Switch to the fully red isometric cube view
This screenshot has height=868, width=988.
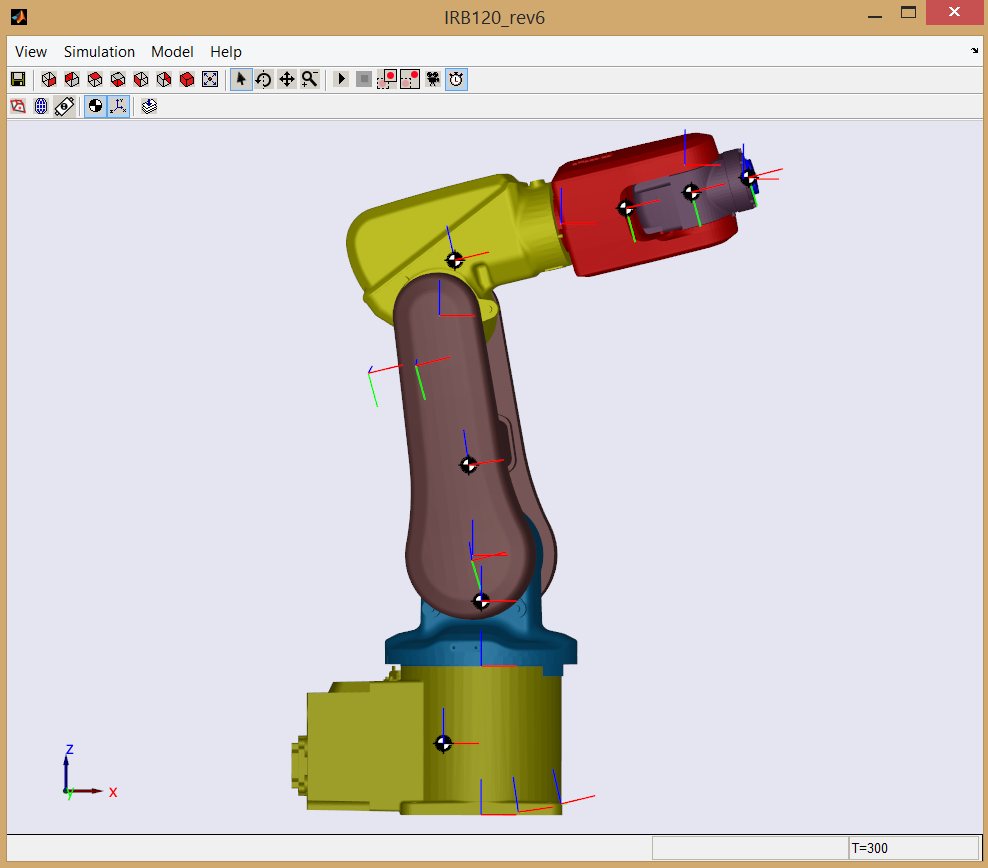click(187, 79)
